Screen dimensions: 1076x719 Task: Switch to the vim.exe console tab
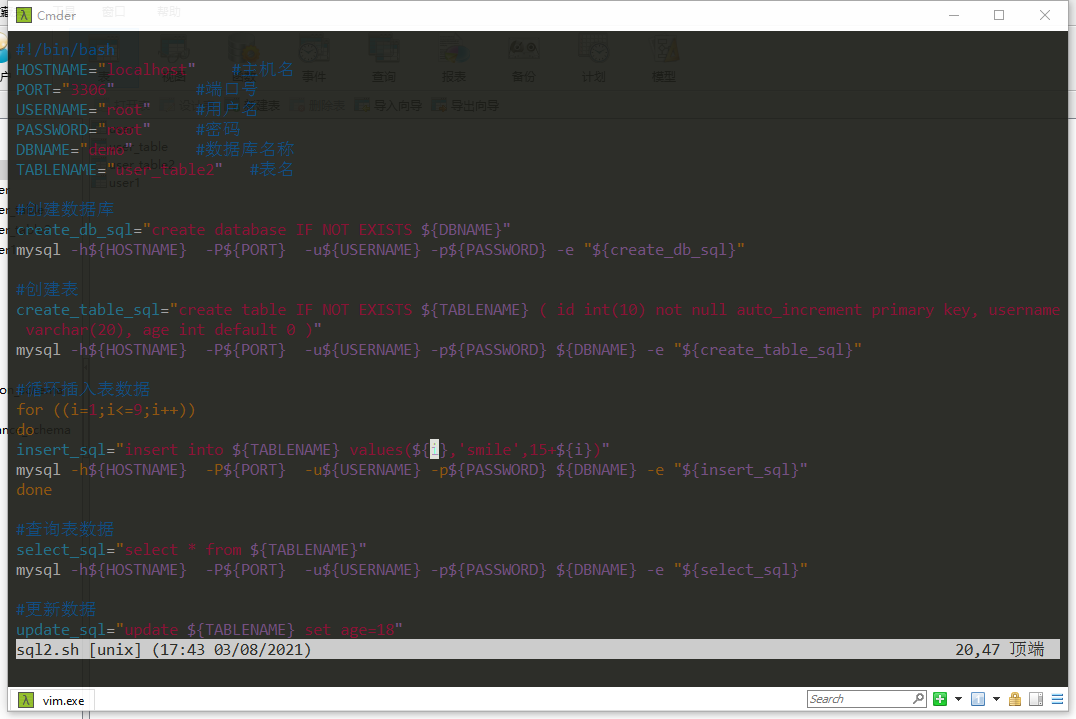[52, 700]
